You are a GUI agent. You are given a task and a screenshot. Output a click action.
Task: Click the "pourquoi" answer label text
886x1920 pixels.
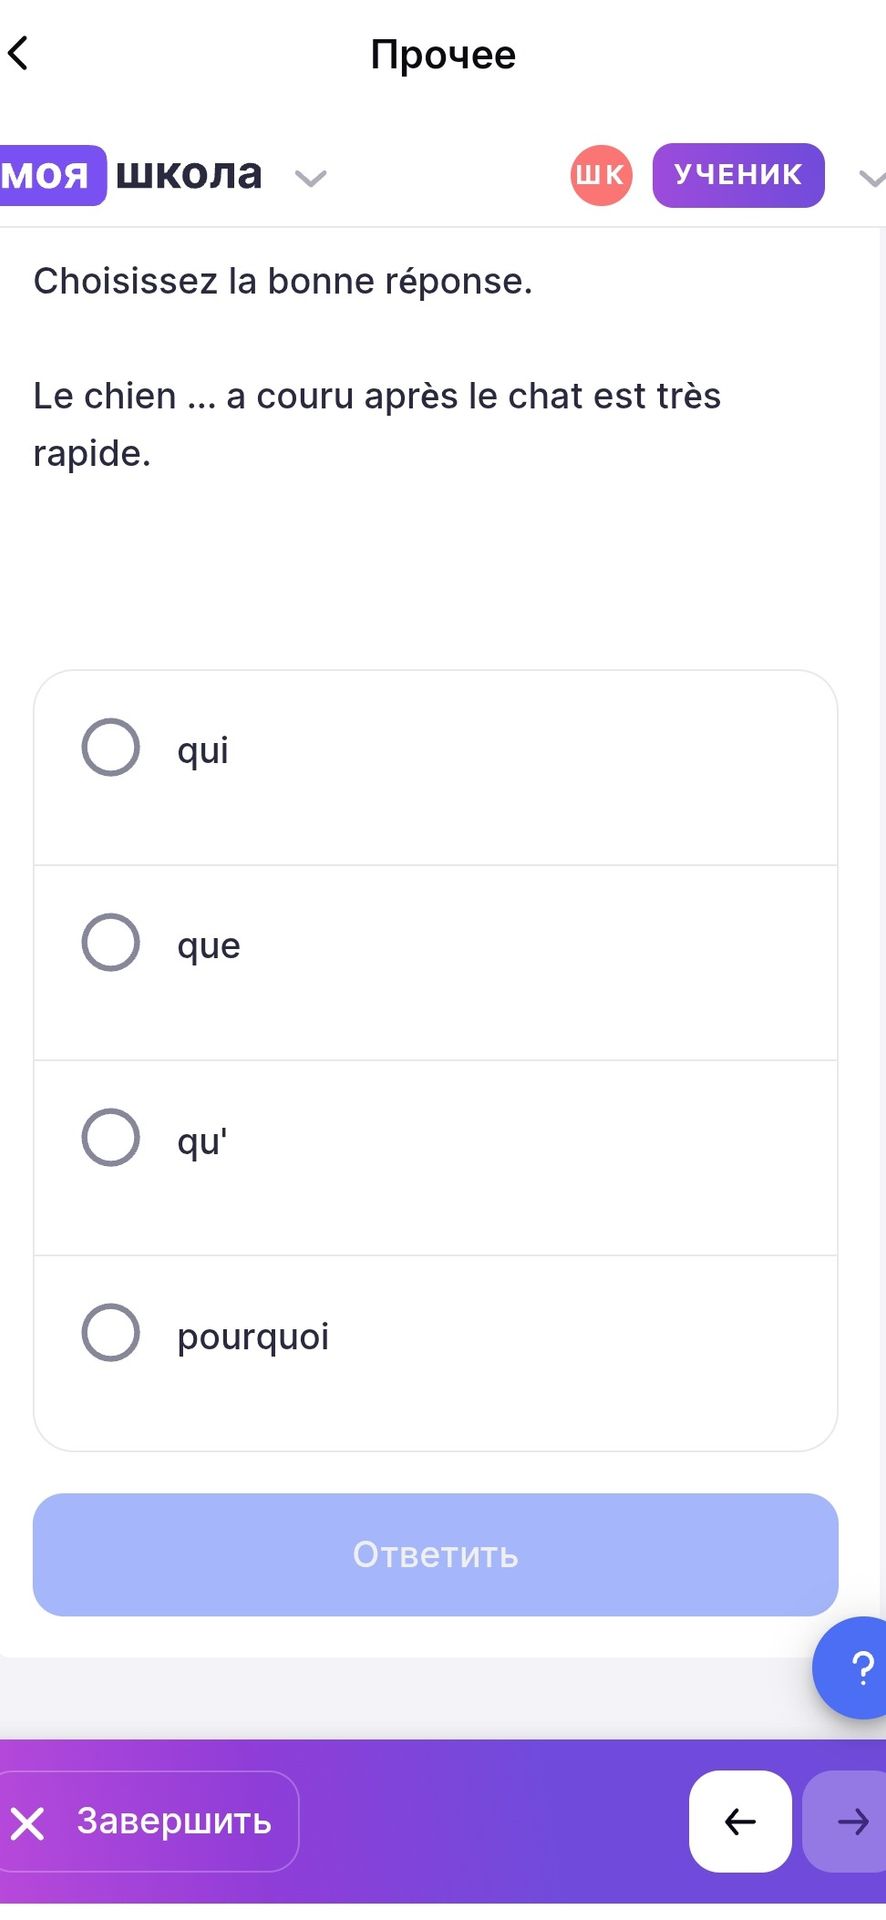click(x=253, y=1337)
